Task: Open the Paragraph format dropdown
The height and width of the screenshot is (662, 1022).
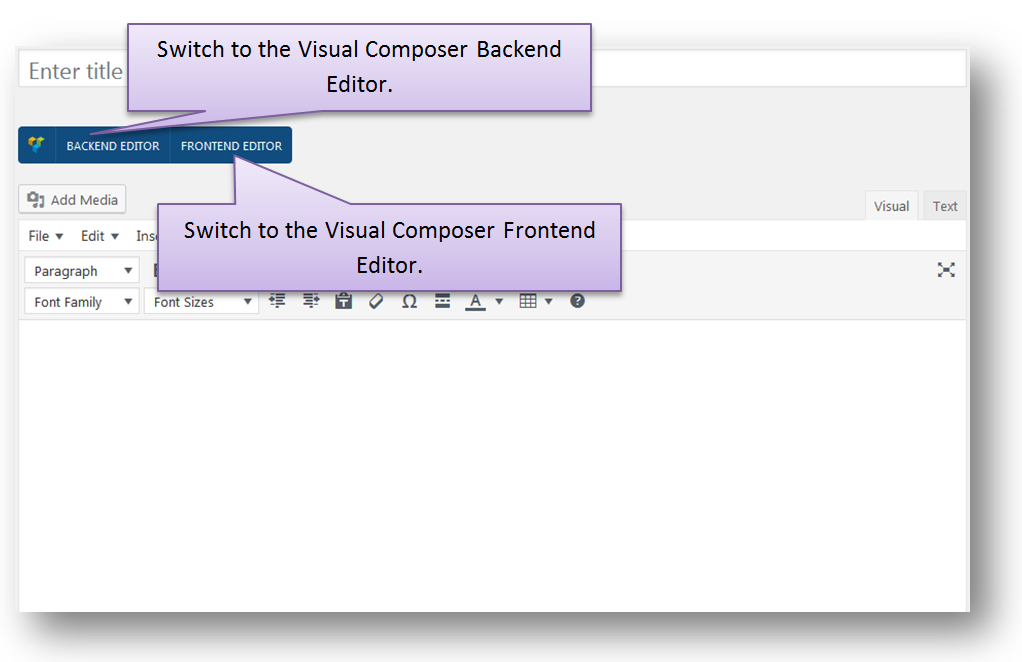Action: coord(82,271)
